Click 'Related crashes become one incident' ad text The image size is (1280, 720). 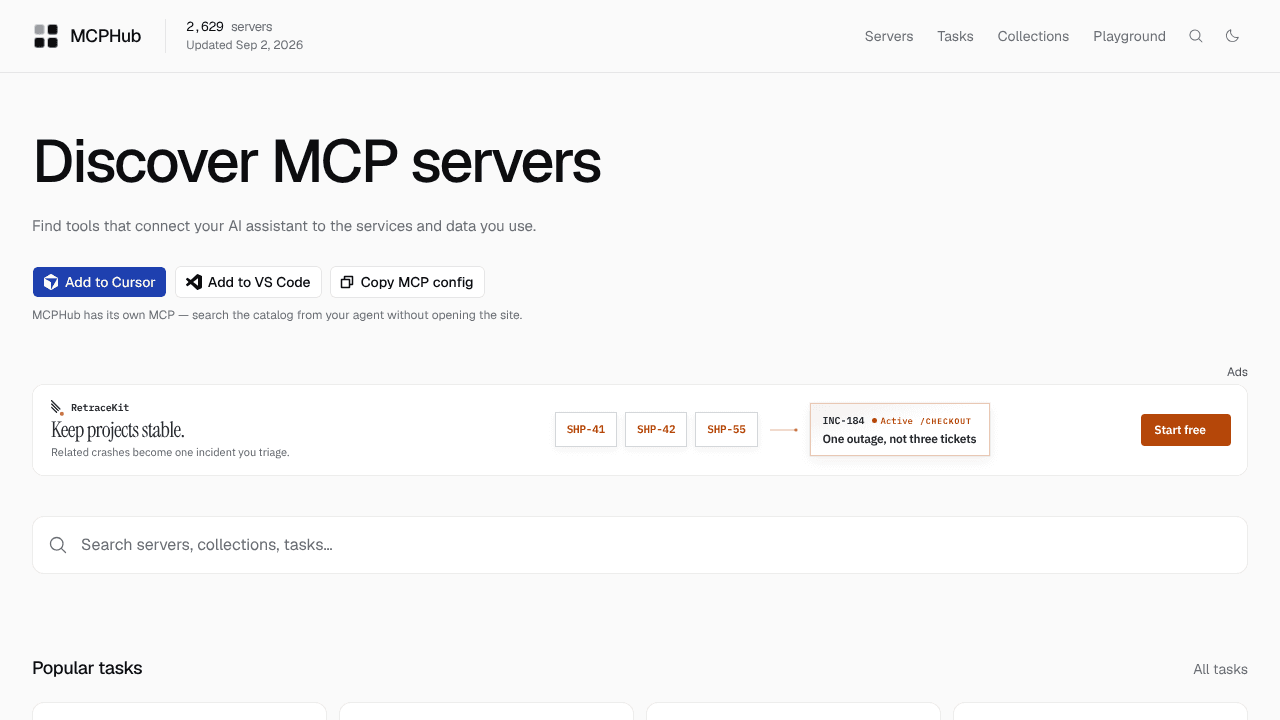170,453
